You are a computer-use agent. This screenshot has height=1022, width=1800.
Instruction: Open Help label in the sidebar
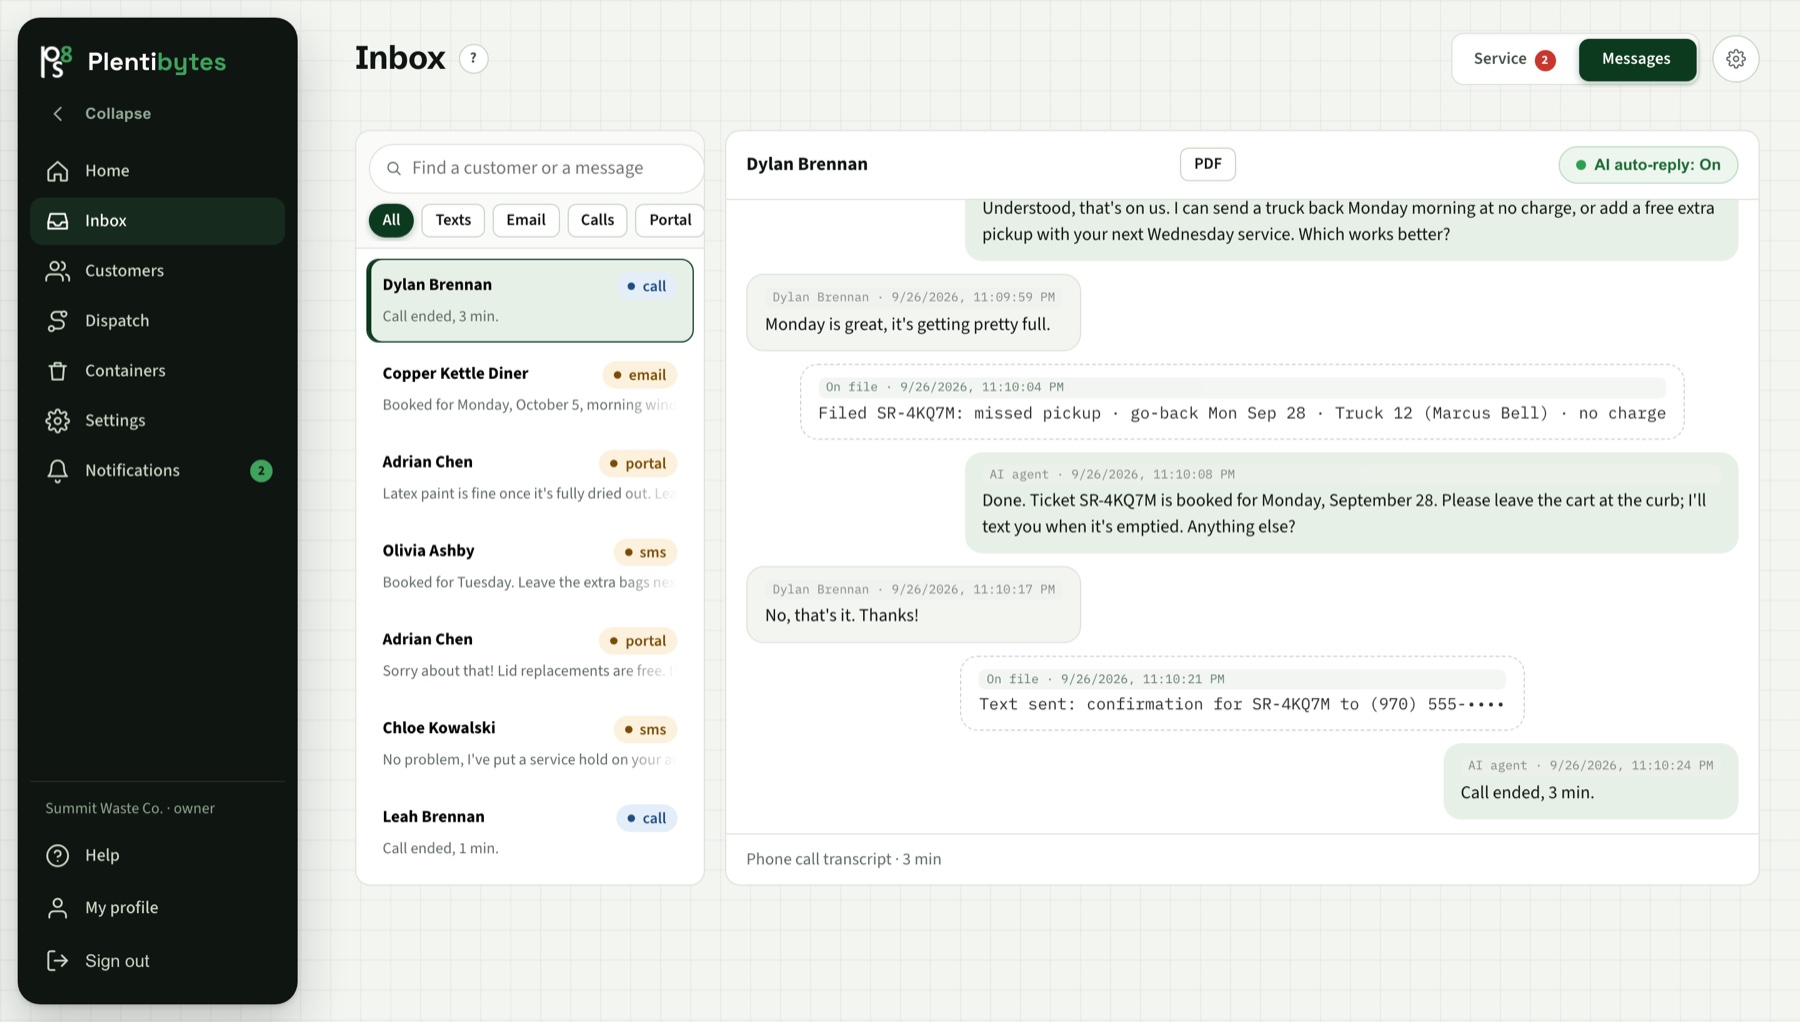pos(102,856)
